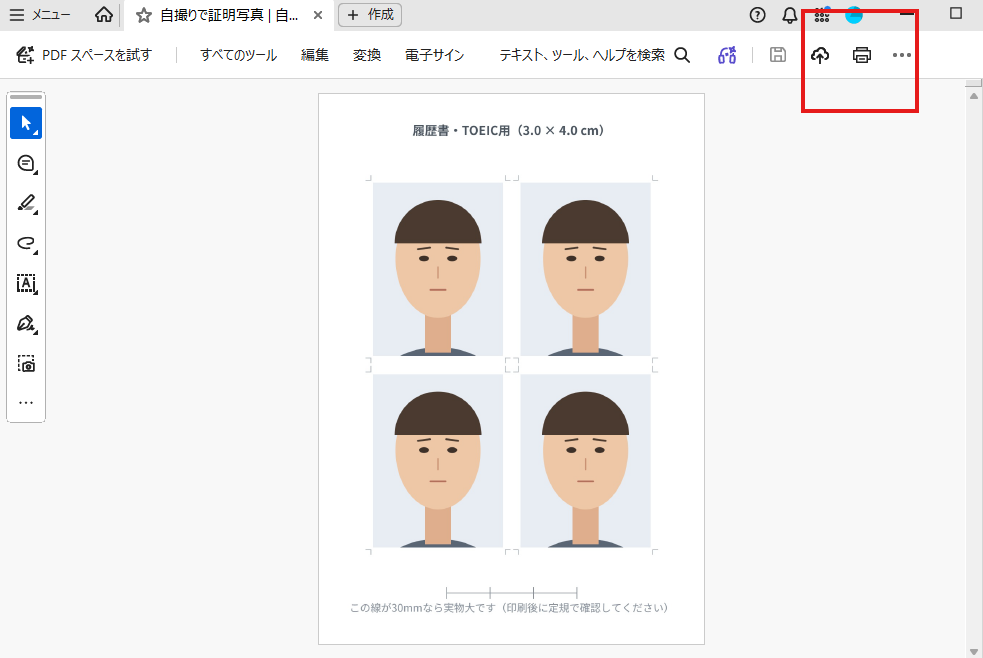Screen dimensions: 983x658
Task: Open the AI Assistant icon
Action: (x=727, y=55)
